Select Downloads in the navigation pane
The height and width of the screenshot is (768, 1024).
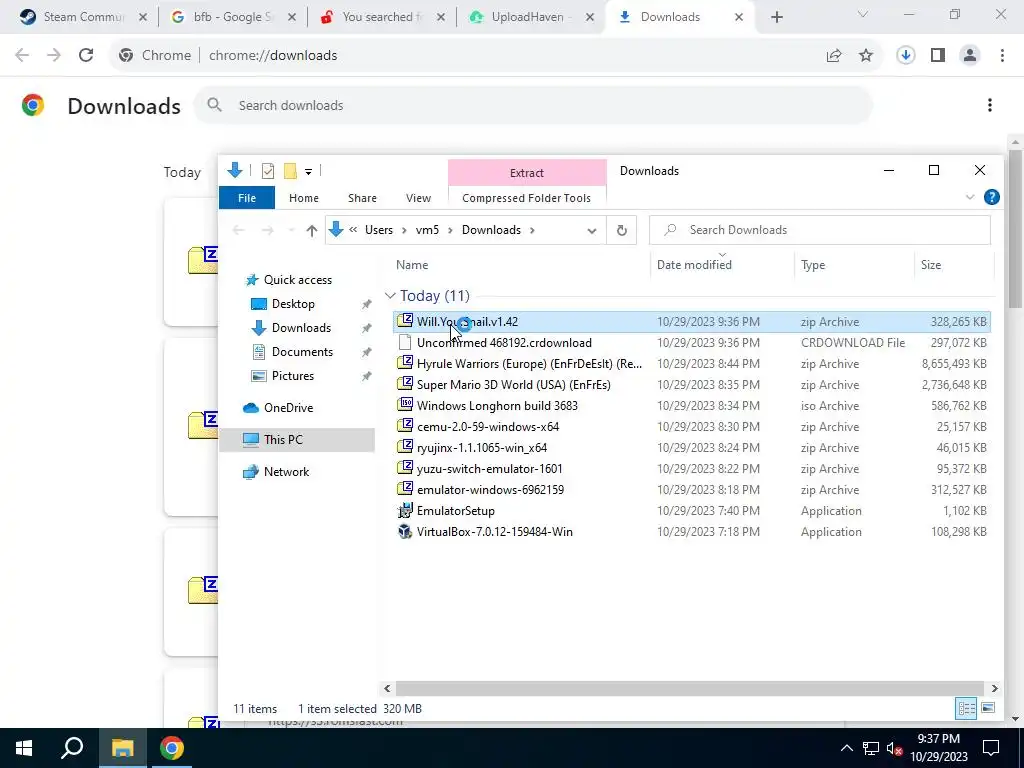(301, 328)
